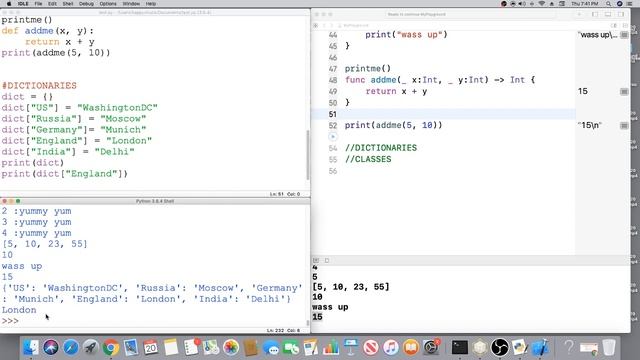The height and width of the screenshot is (360, 640).
Task: Toggle Xcode navigator panel button
Action: 595,14
